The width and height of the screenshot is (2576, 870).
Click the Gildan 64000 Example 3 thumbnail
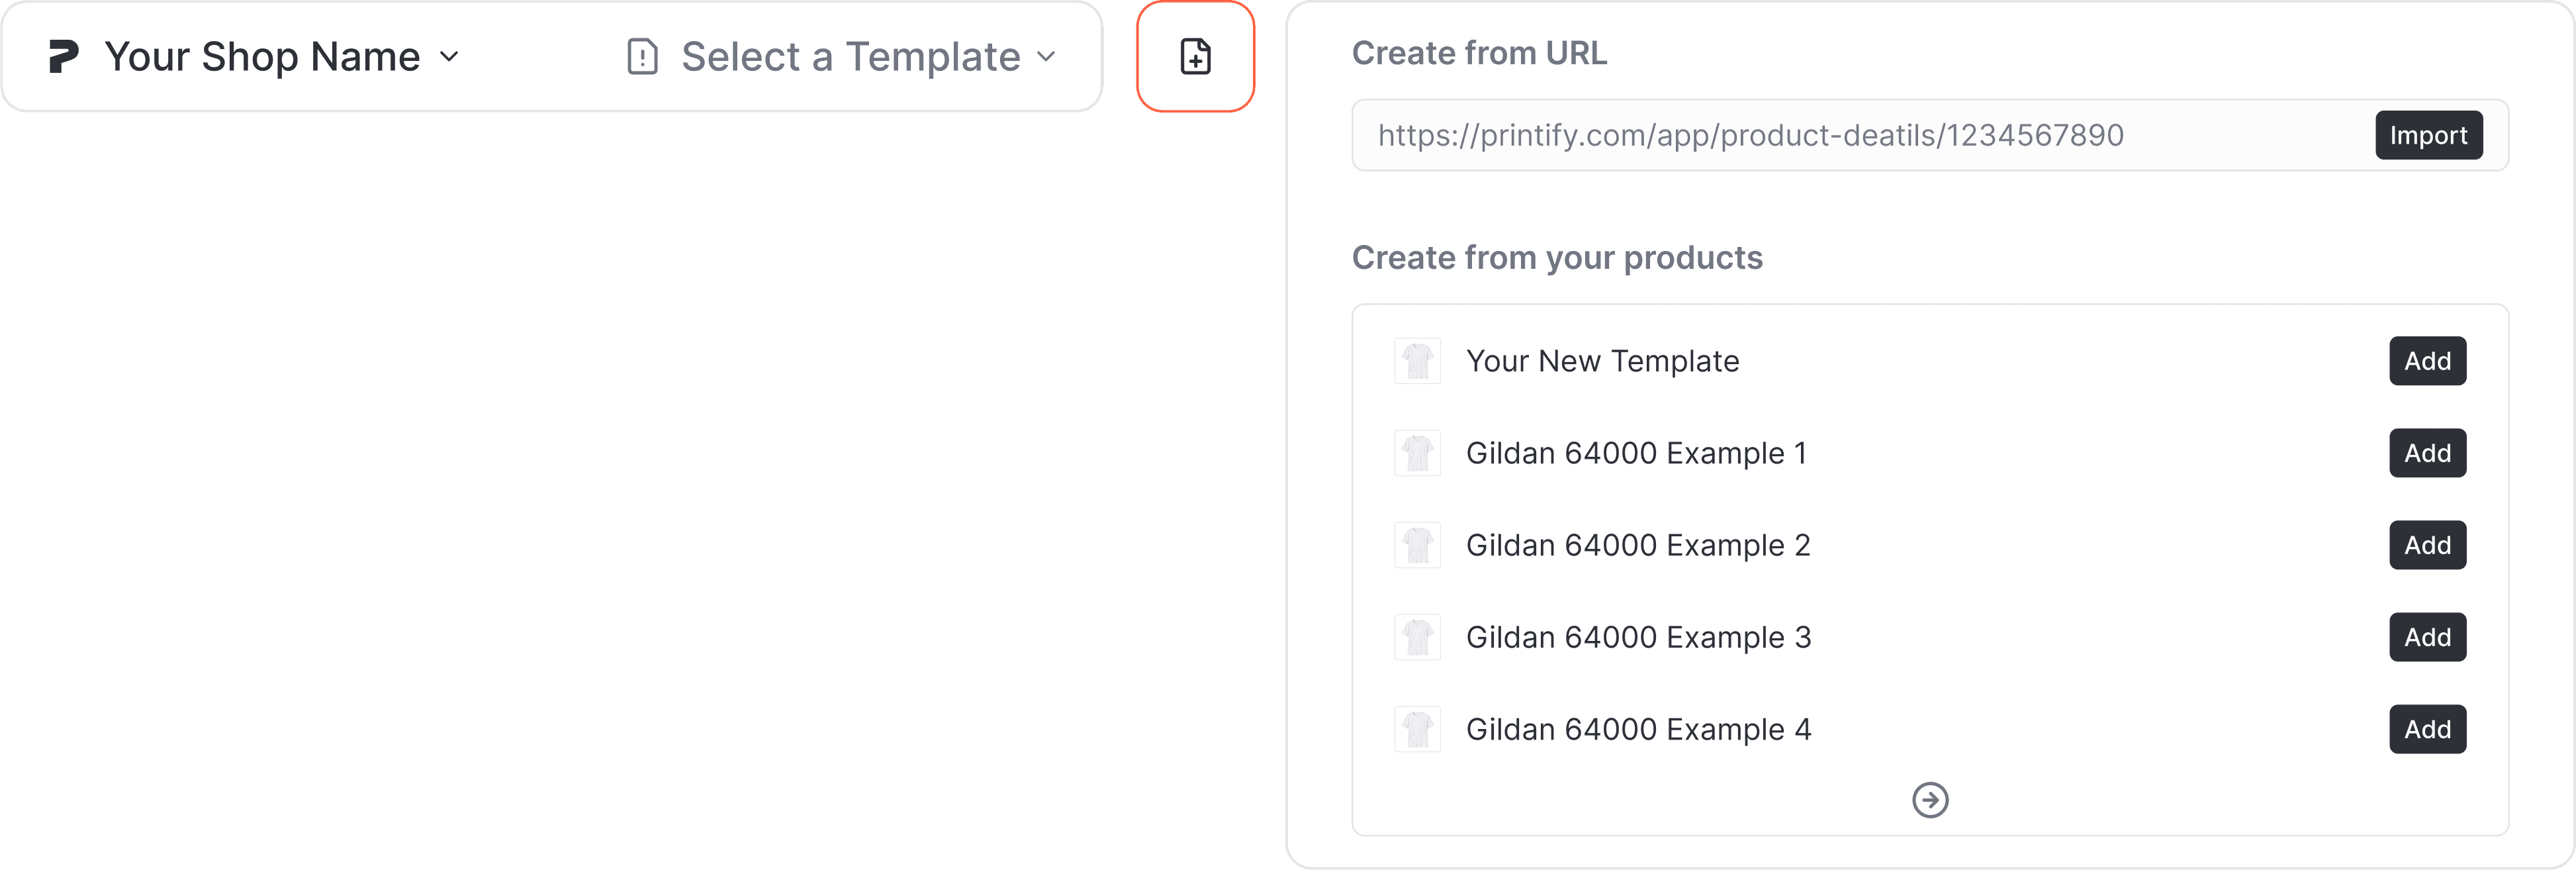tap(1417, 637)
